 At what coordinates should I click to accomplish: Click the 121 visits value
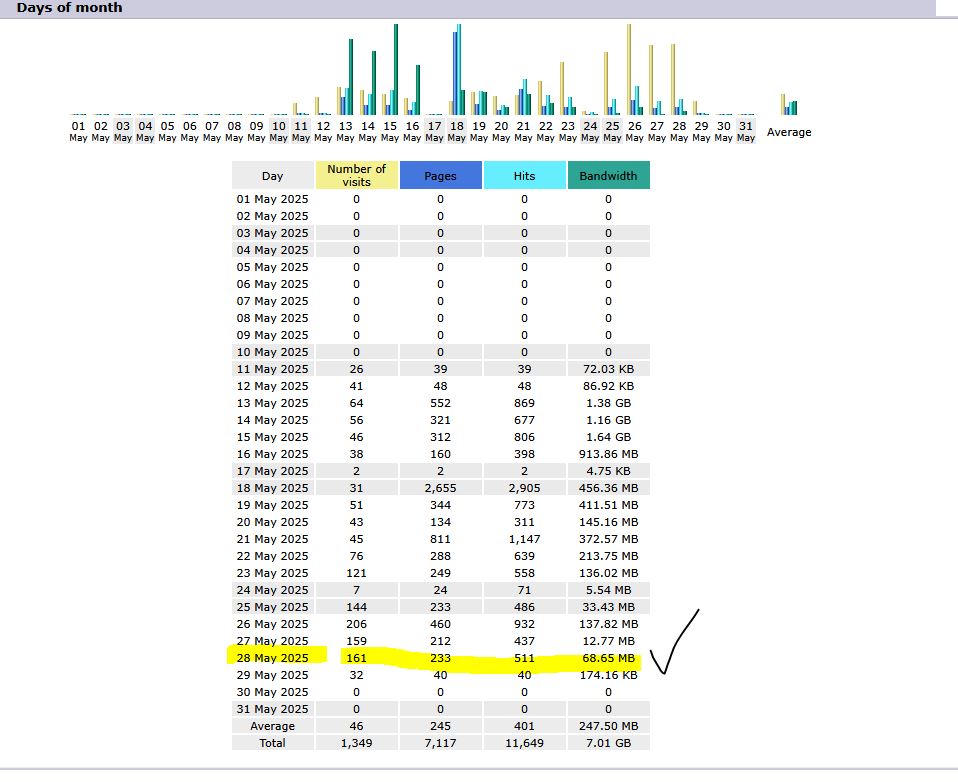tap(356, 573)
